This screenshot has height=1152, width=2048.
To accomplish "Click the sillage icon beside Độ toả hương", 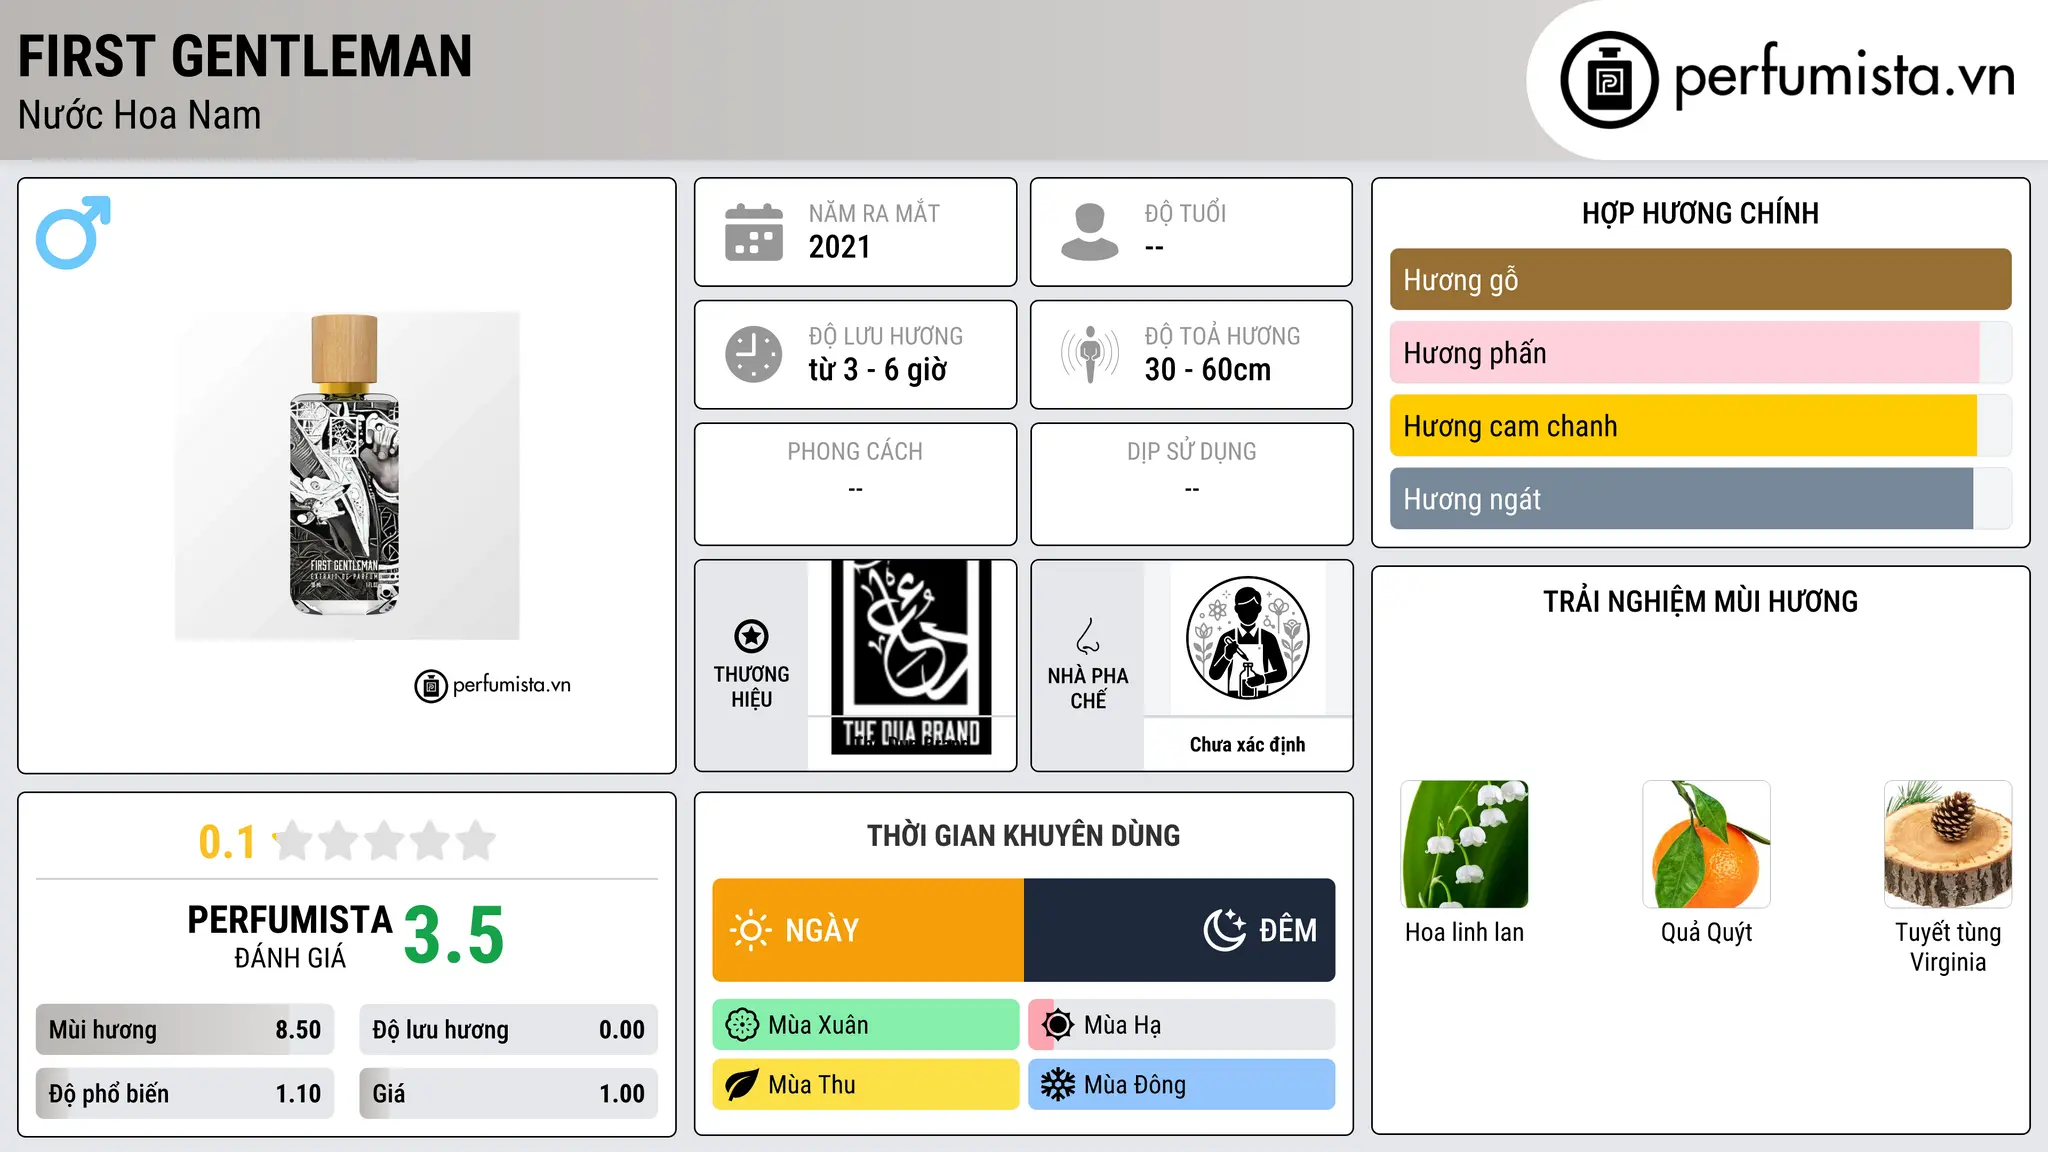I will pyautogui.click(x=1090, y=354).
